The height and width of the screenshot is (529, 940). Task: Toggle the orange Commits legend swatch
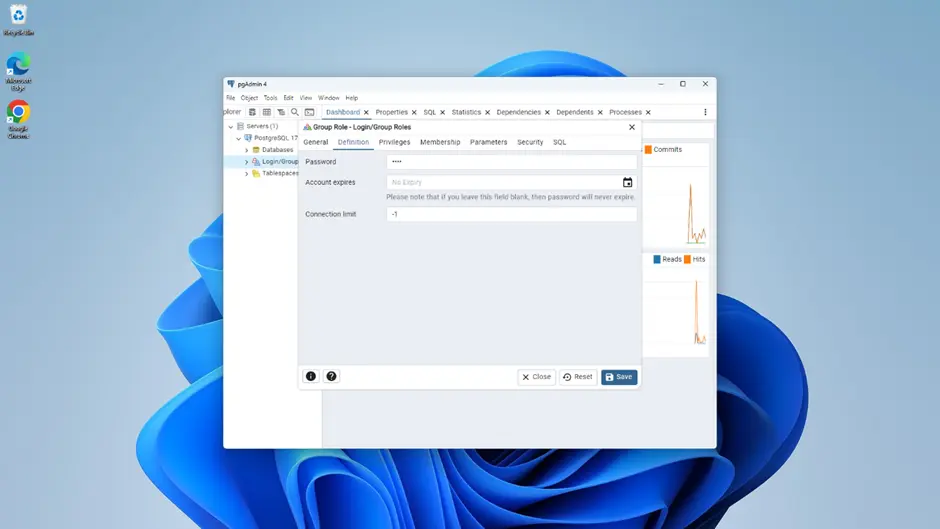[648, 149]
